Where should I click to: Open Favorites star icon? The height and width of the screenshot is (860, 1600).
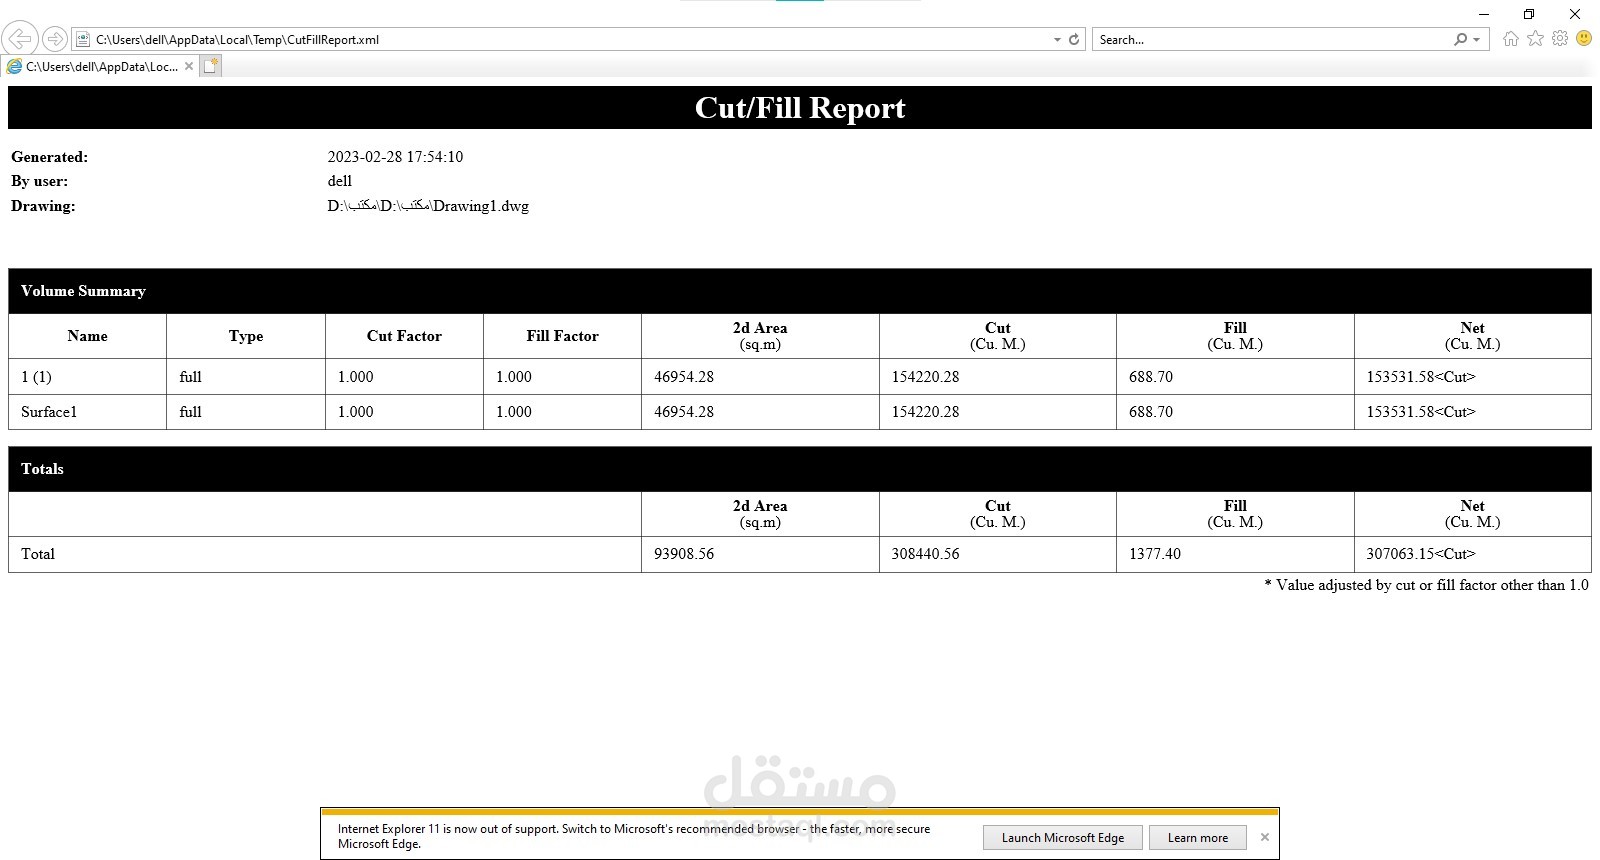pos(1535,39)
